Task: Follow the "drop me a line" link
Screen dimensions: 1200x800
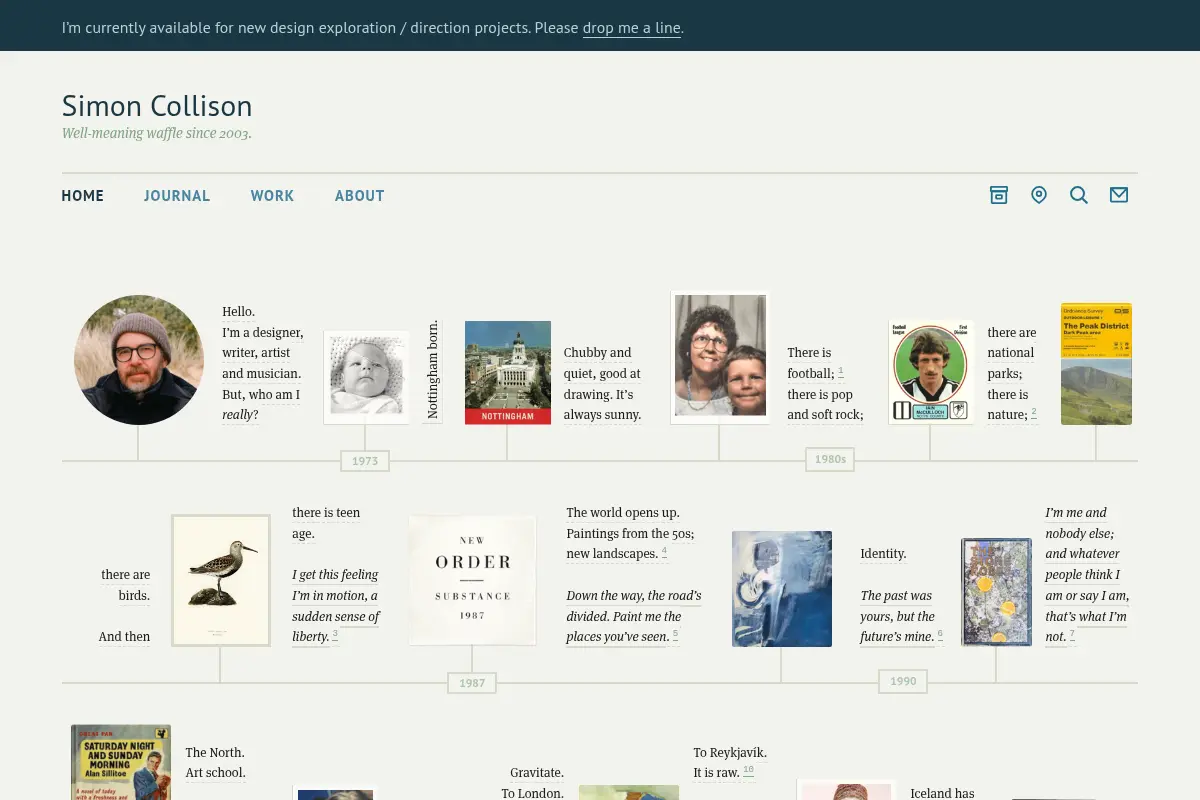Action: pos(632,28)
